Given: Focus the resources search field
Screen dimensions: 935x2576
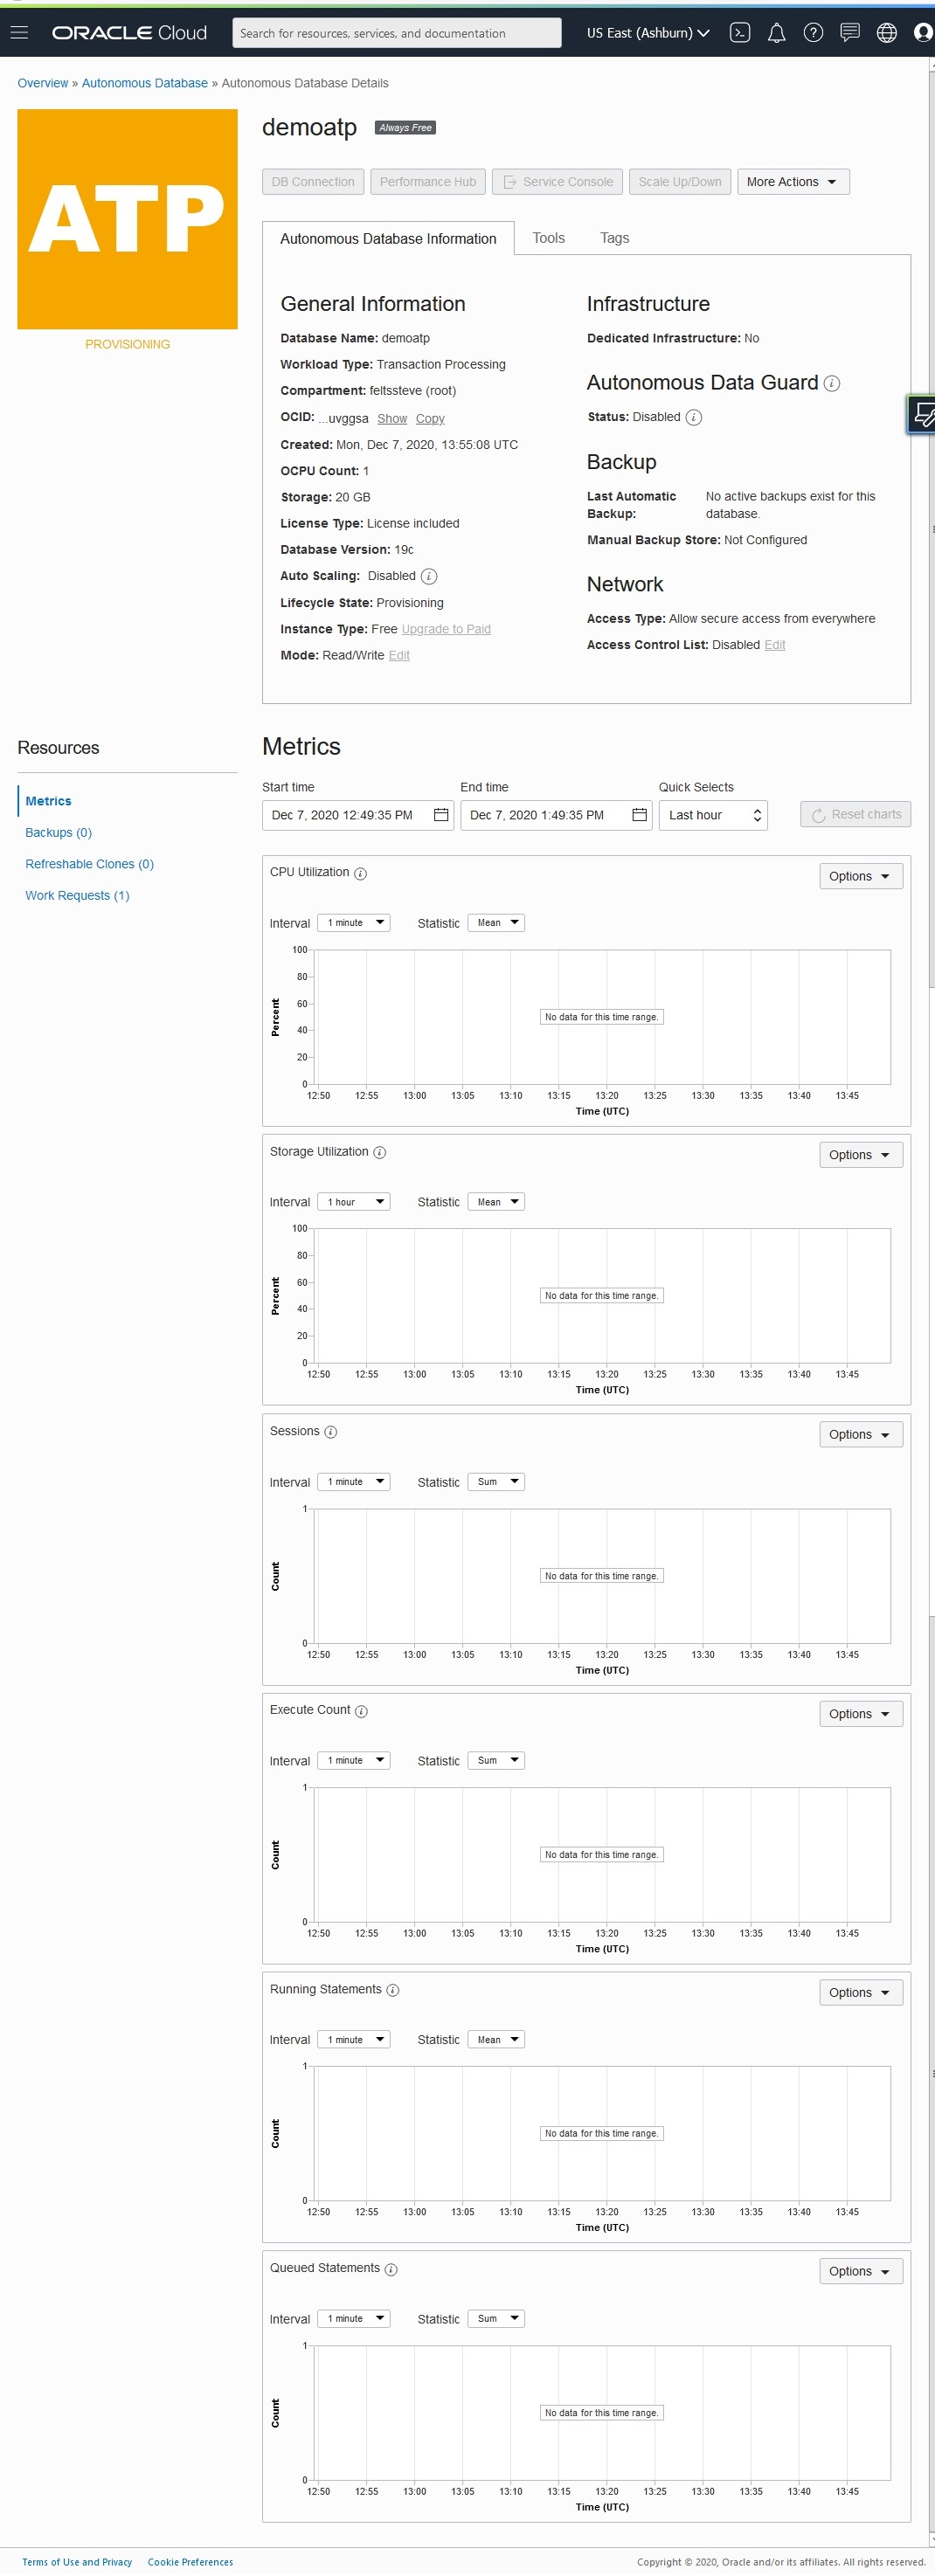Looking at the screenshot, I should point(397,33).
